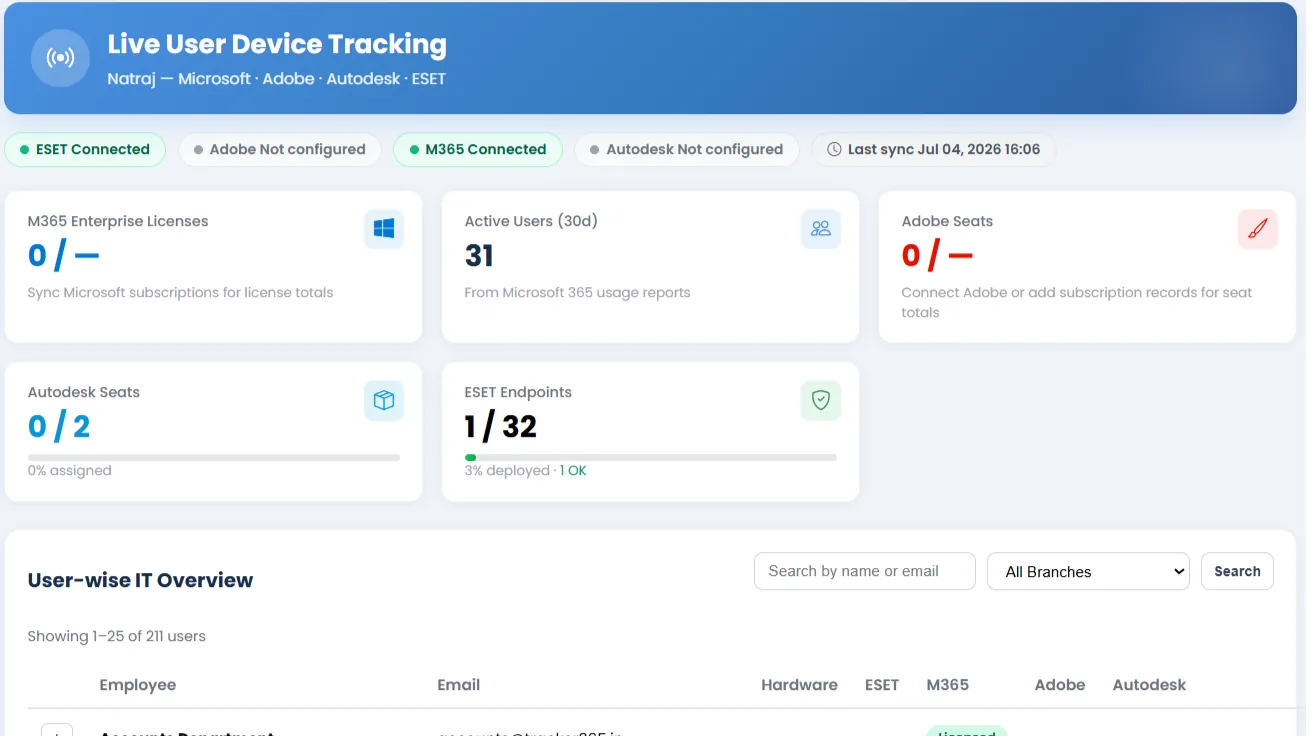
Task: Click the 3% deployed · 1 OK text
Action: click(x=526, y=471)
